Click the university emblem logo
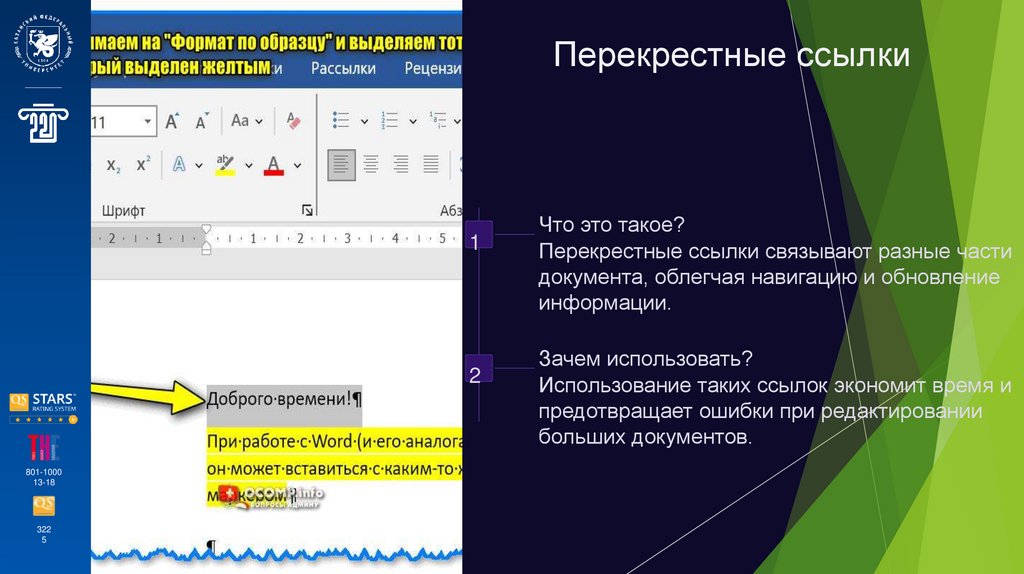 coord(43,43)
